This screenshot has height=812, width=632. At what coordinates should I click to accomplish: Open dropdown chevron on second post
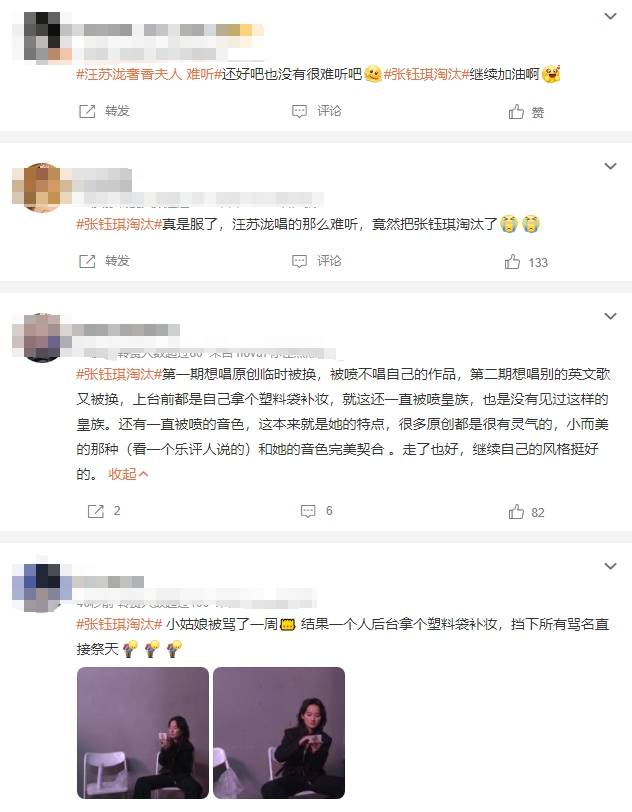click(x=611, y=166)
